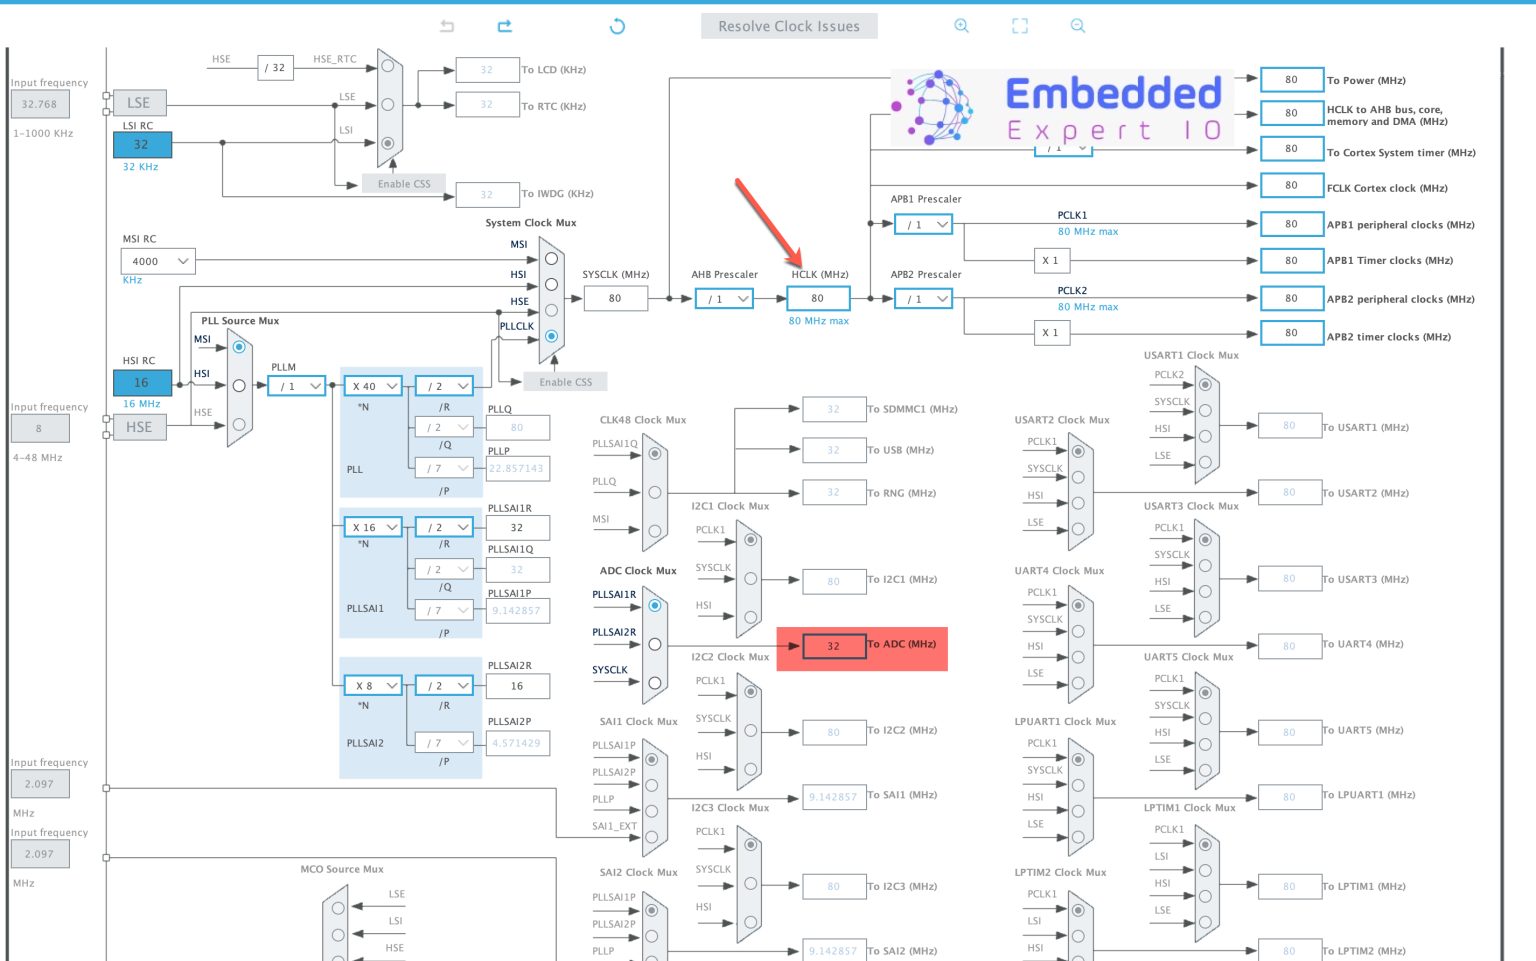Click the reset/refresh clock diagram icon
Image resolution: width=1536 pixels, height=961 pixels.
[618, 26]
